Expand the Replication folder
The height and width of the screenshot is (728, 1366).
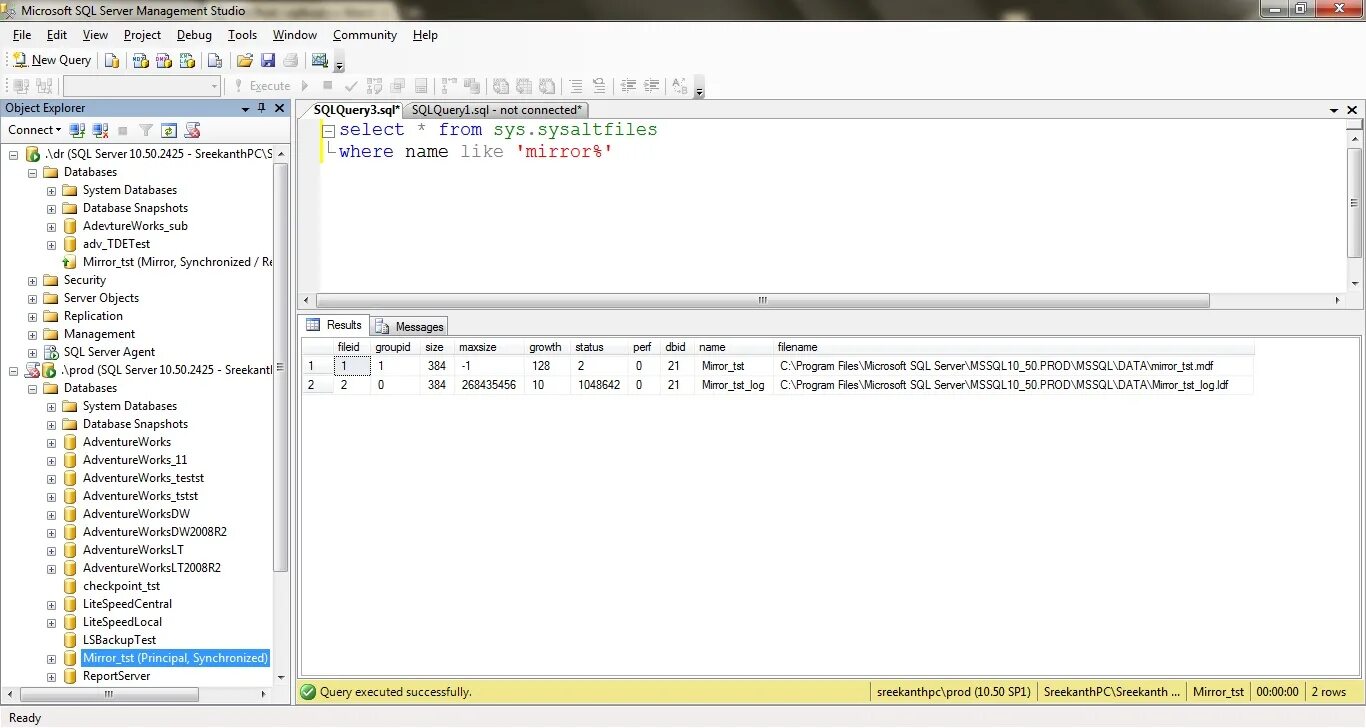[32, 316]
